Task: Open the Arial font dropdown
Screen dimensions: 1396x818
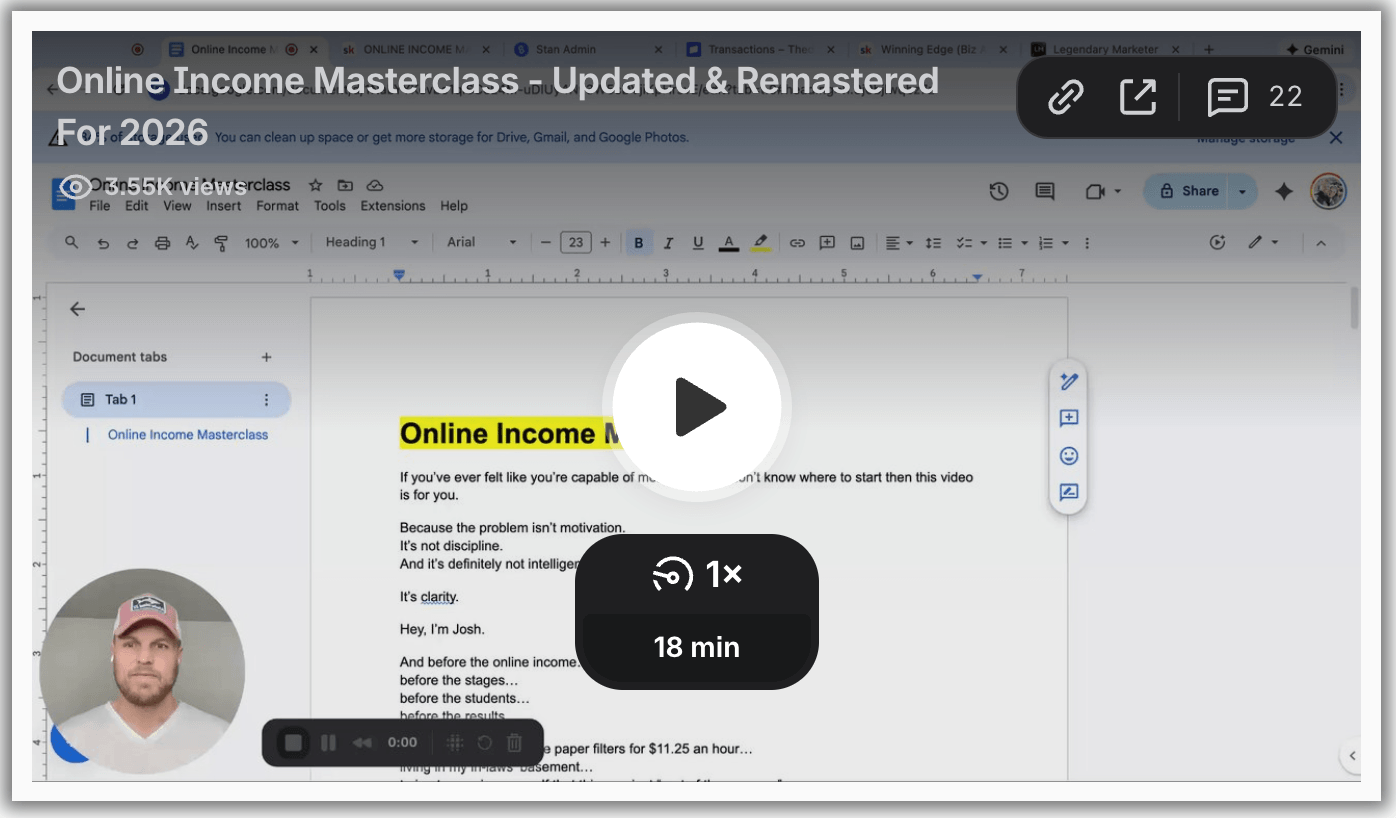Action: pos(482,243)
